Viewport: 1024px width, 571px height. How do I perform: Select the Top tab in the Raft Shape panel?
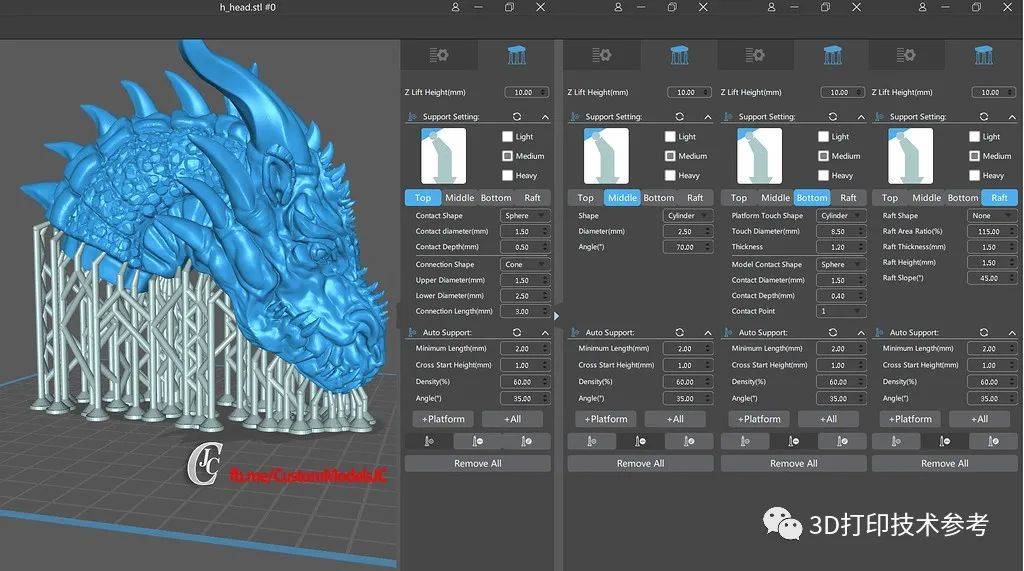[x=890, y=198]
